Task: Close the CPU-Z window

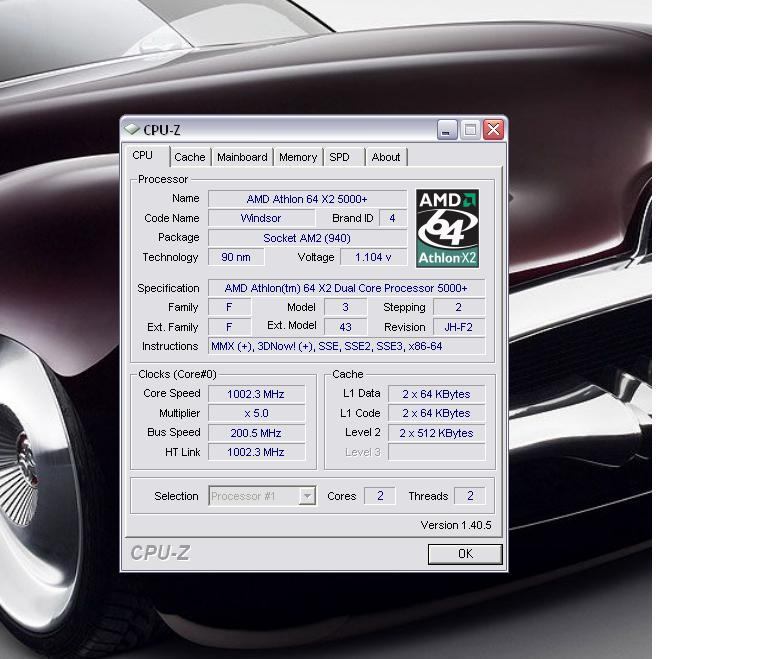Action: click(493, 130)
